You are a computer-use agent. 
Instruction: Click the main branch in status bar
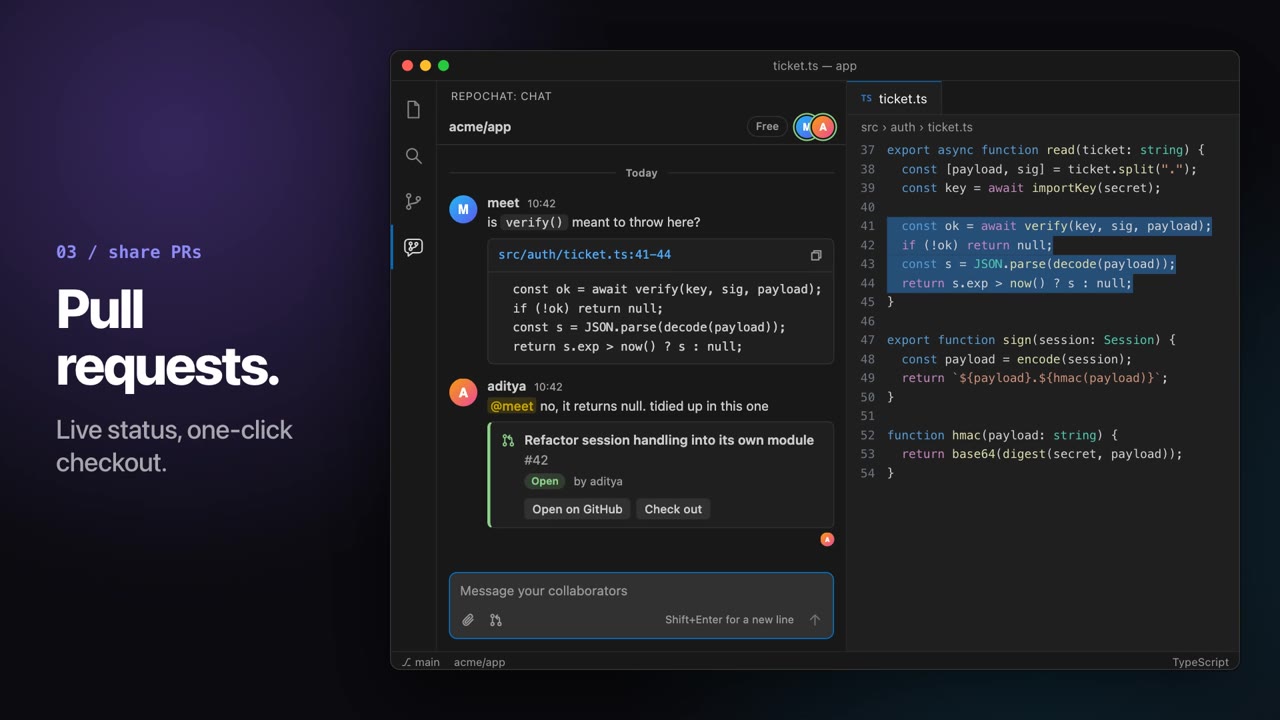coord(421,662)
